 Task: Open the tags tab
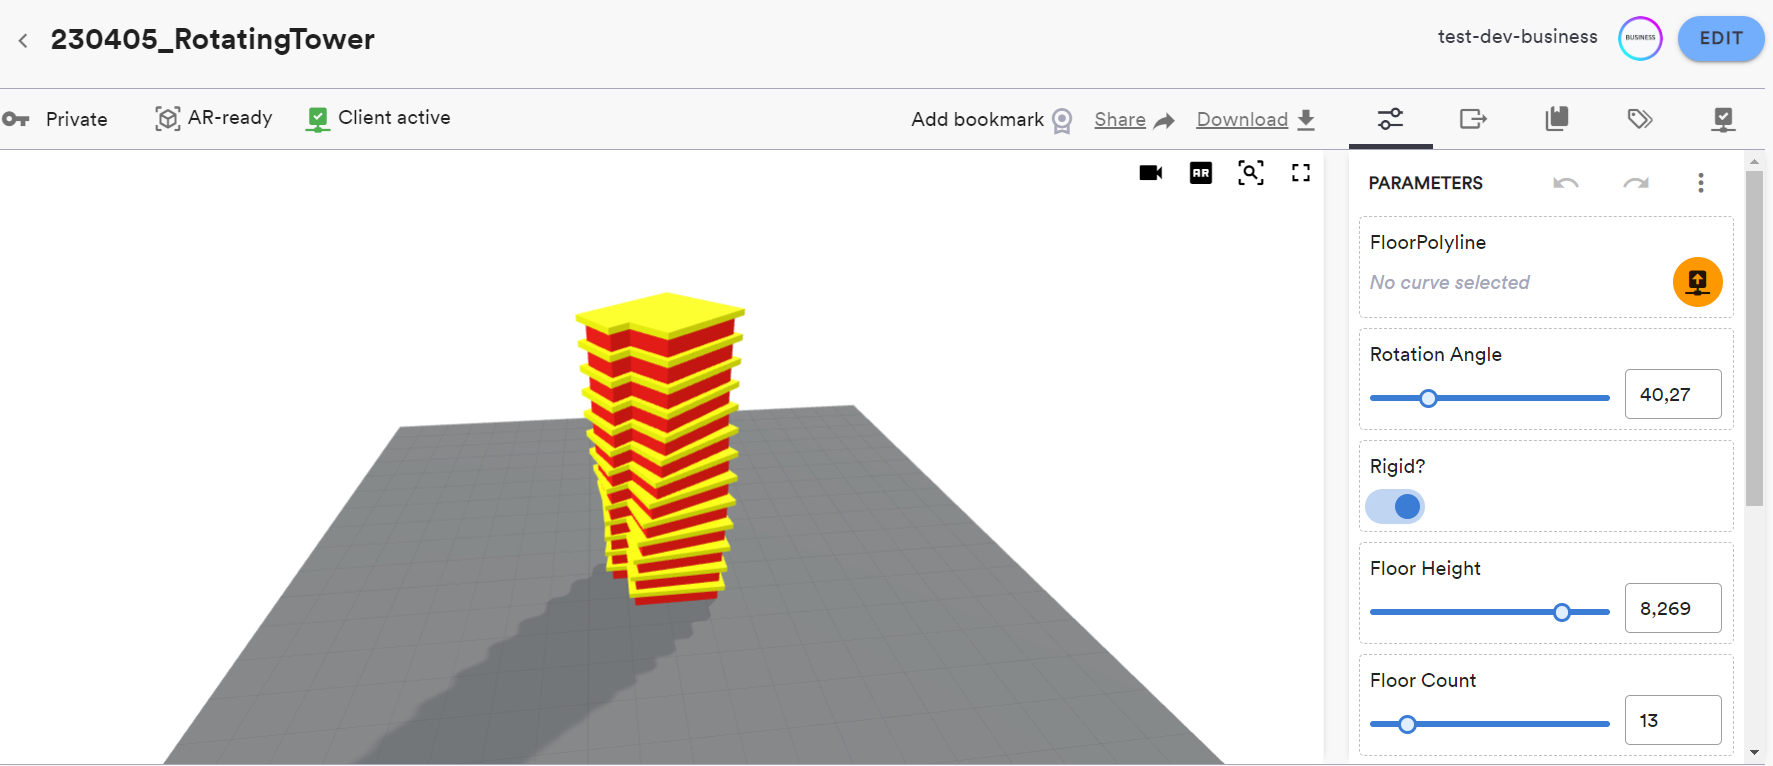point(1639,119)
